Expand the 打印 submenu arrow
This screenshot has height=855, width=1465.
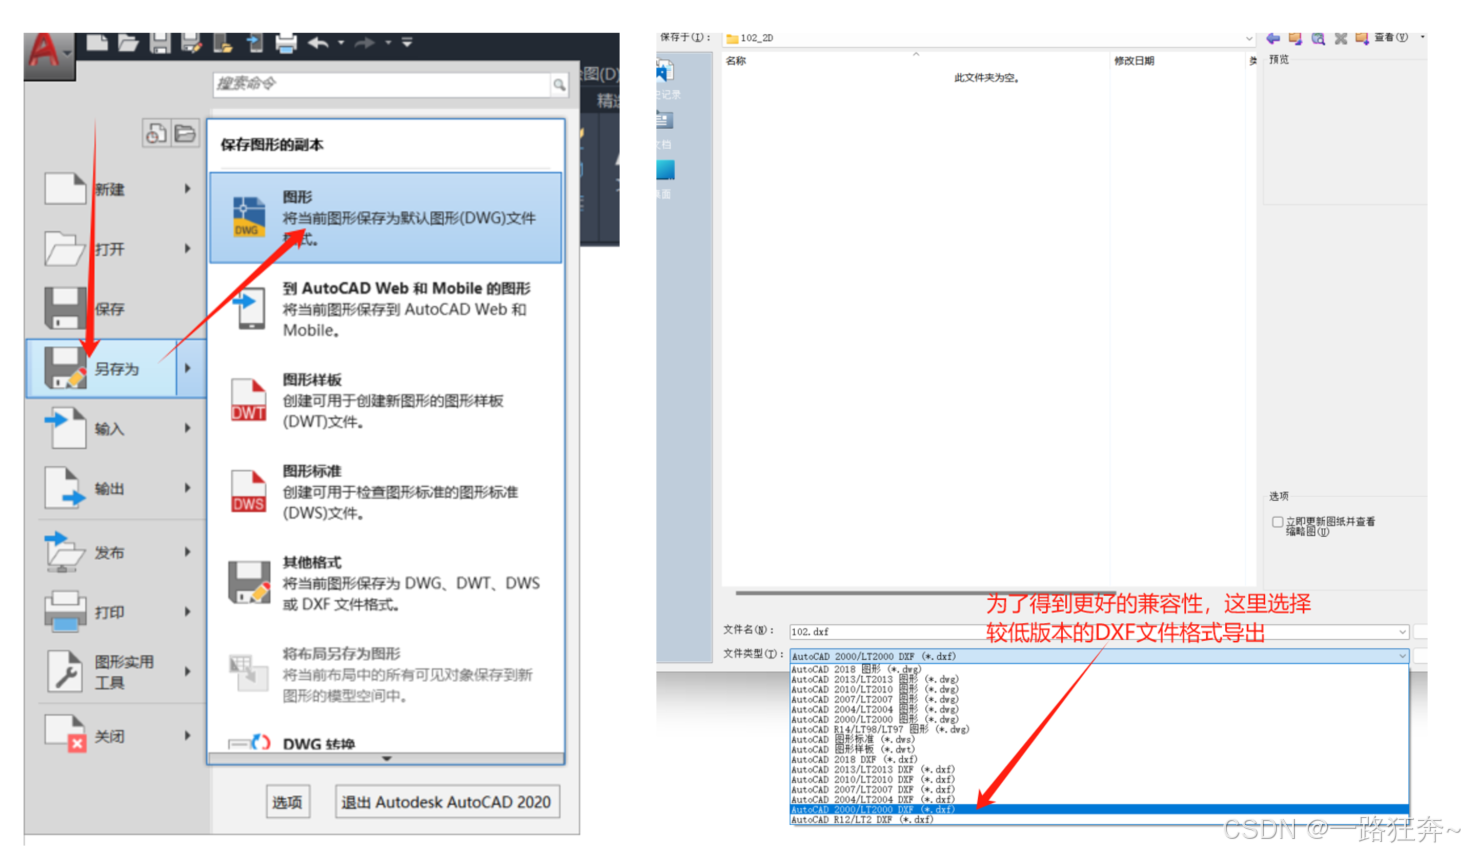click(x=187, y=612)
